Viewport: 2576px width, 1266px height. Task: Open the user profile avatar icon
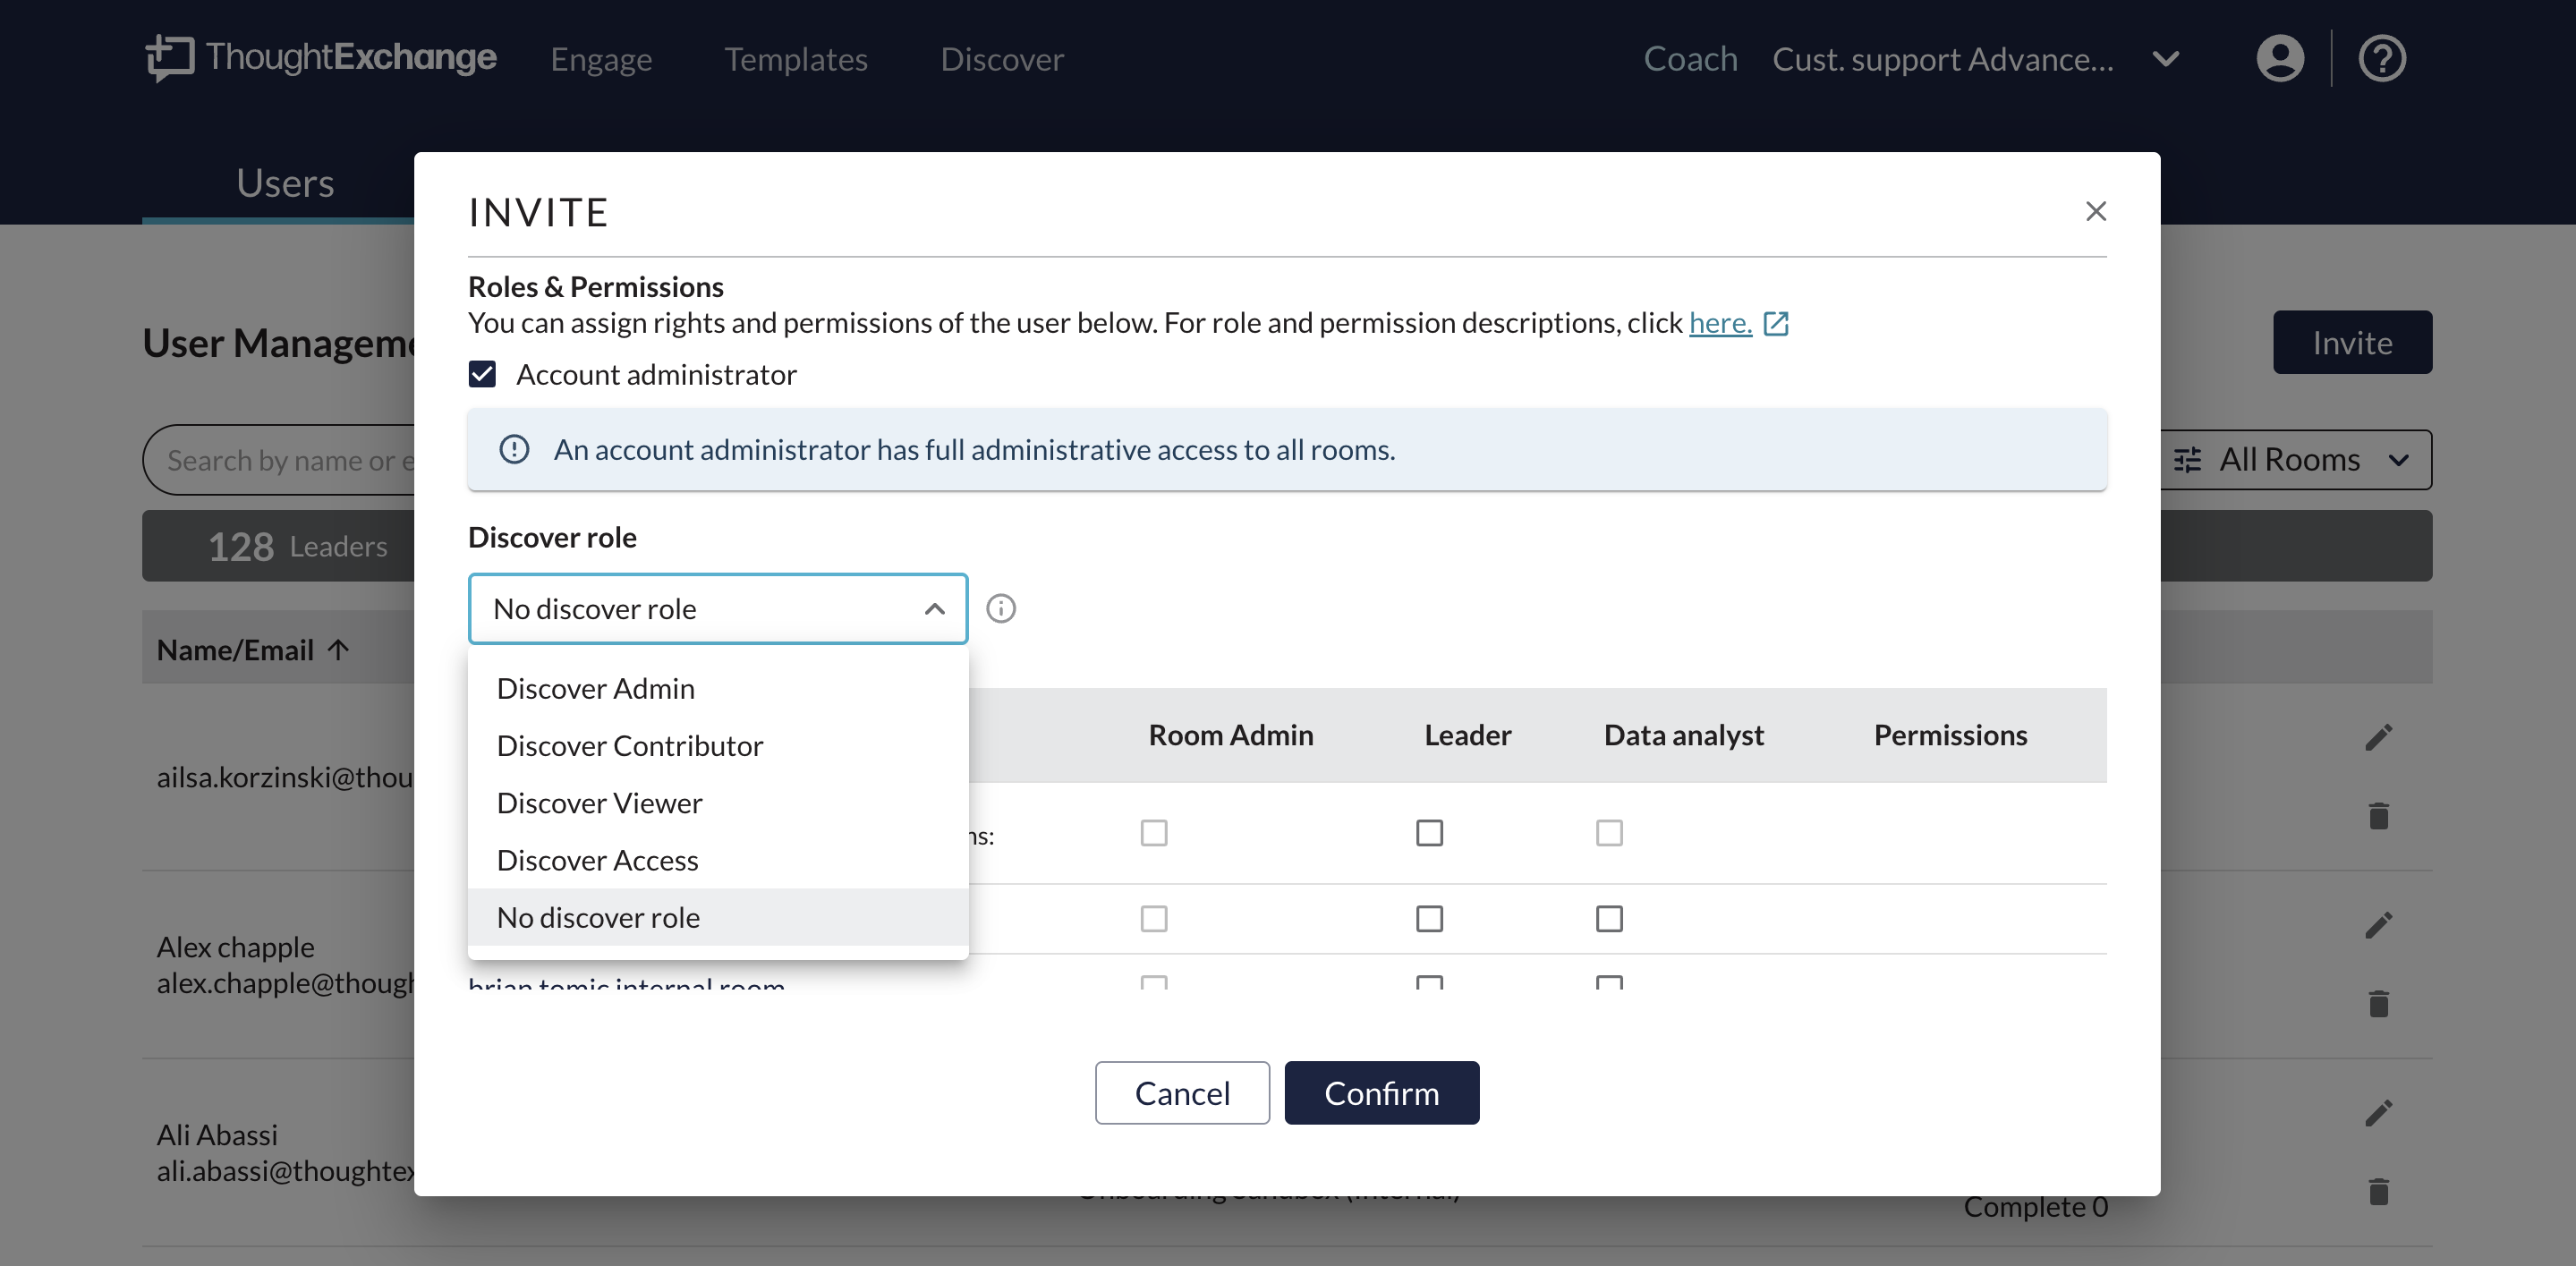[x=2280, y=58]
